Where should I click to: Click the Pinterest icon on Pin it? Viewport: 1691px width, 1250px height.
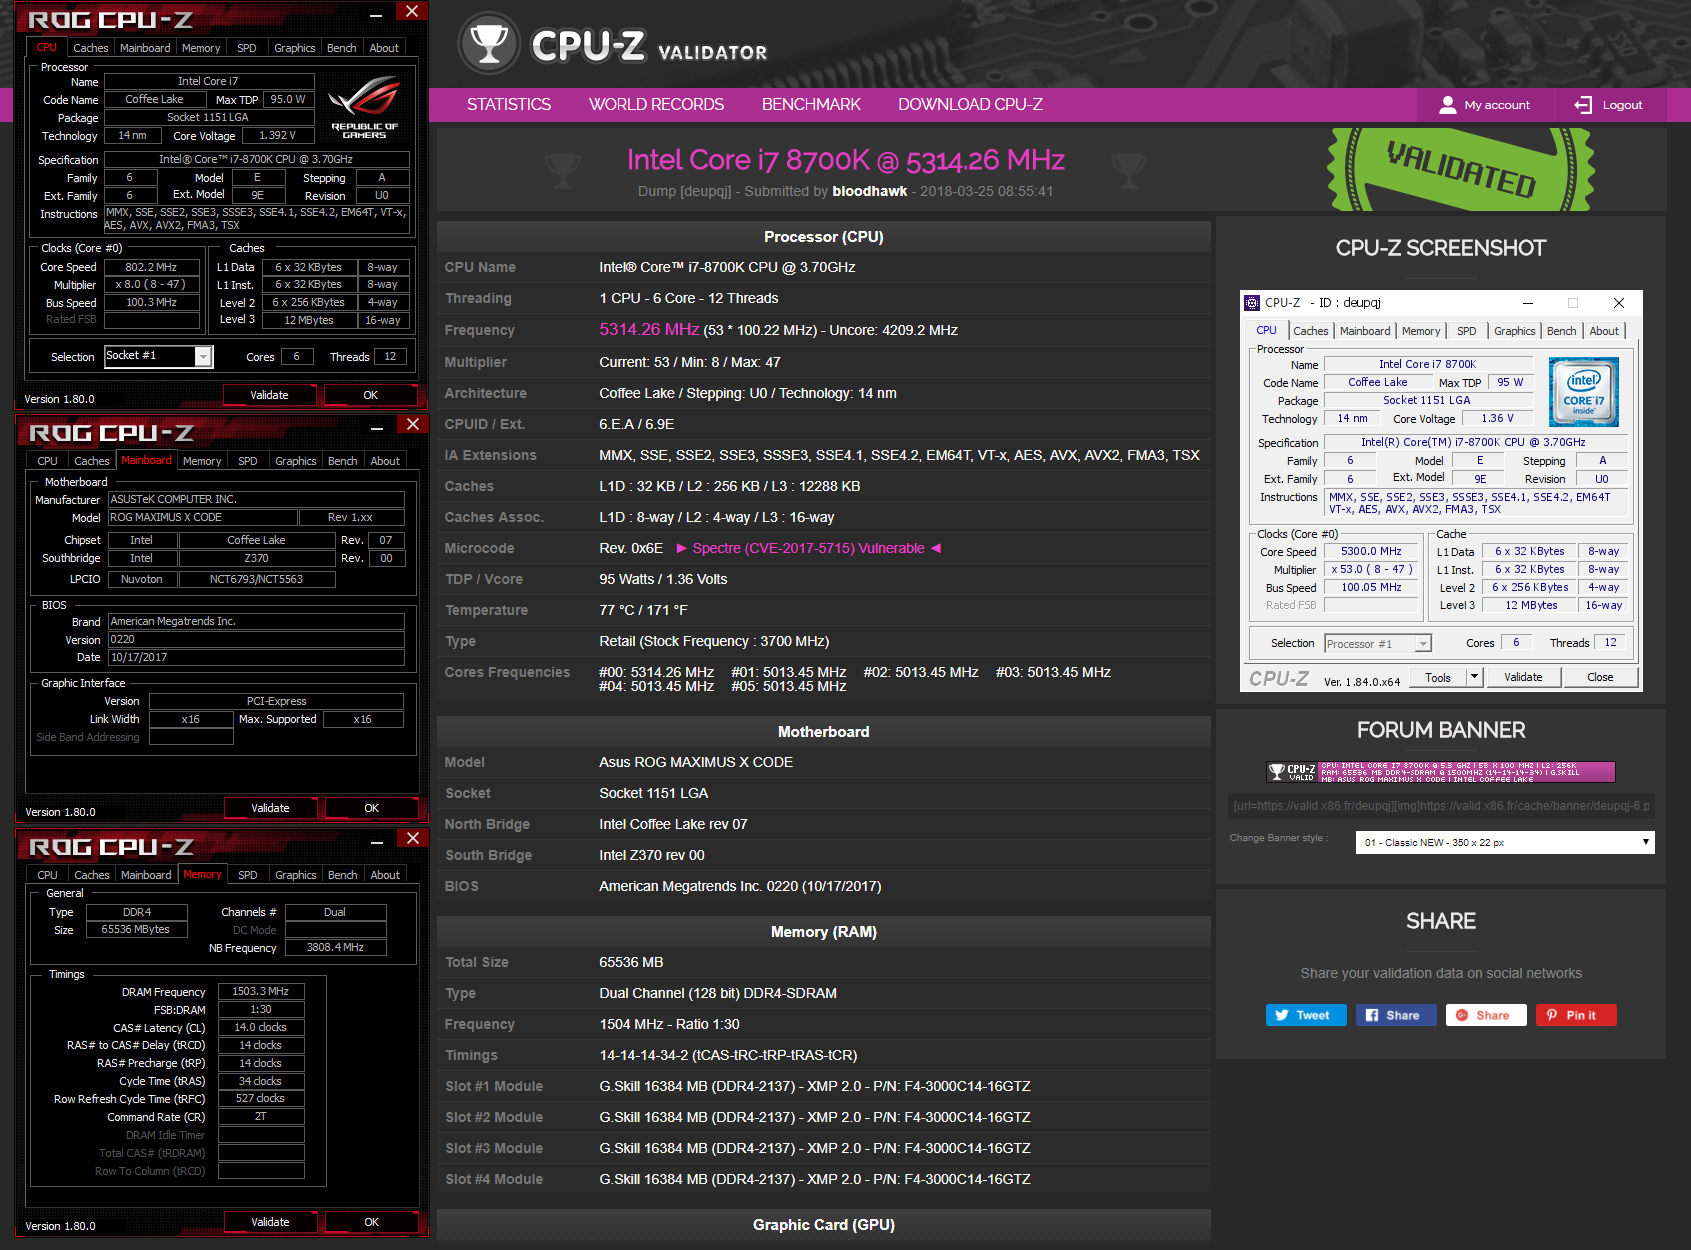pyautogui.click(x=1552, y=1015)
